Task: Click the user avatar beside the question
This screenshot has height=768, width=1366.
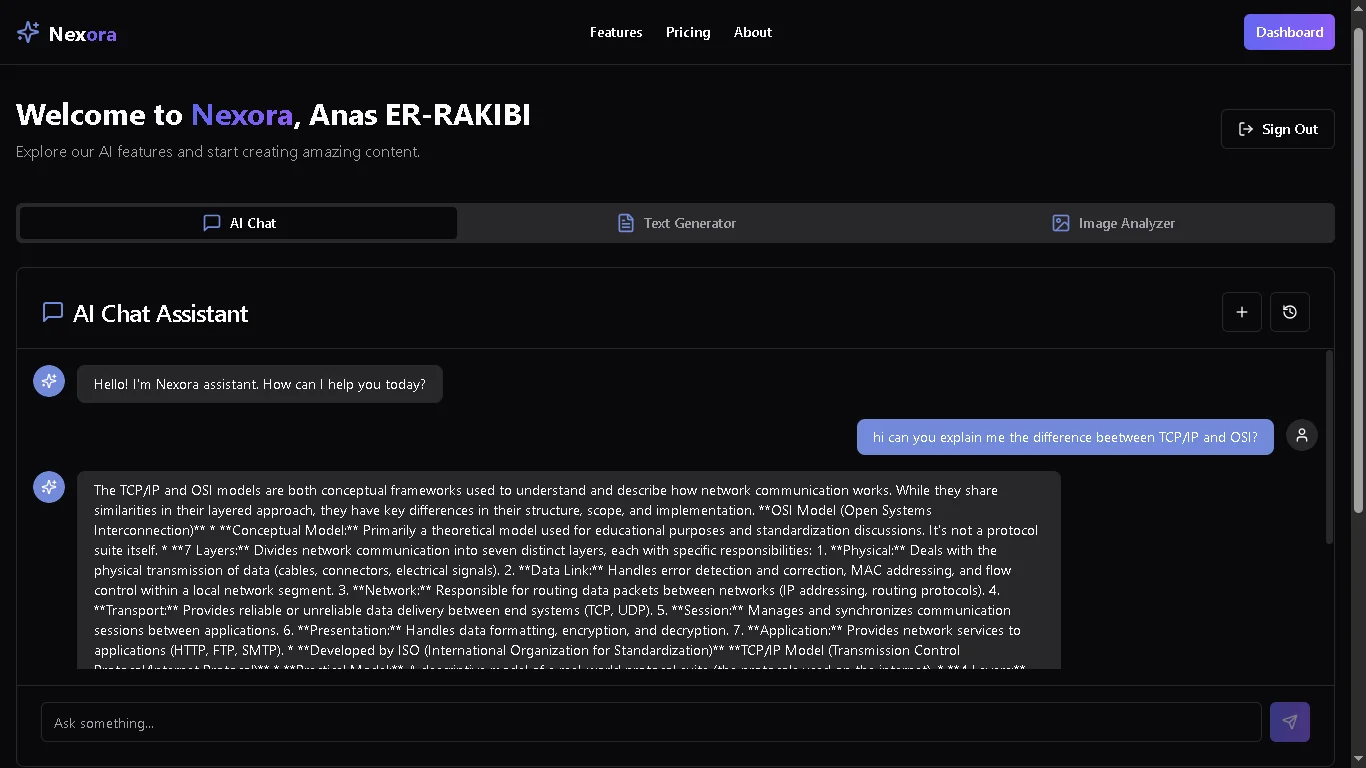Action: click(x=1301, y=435)
